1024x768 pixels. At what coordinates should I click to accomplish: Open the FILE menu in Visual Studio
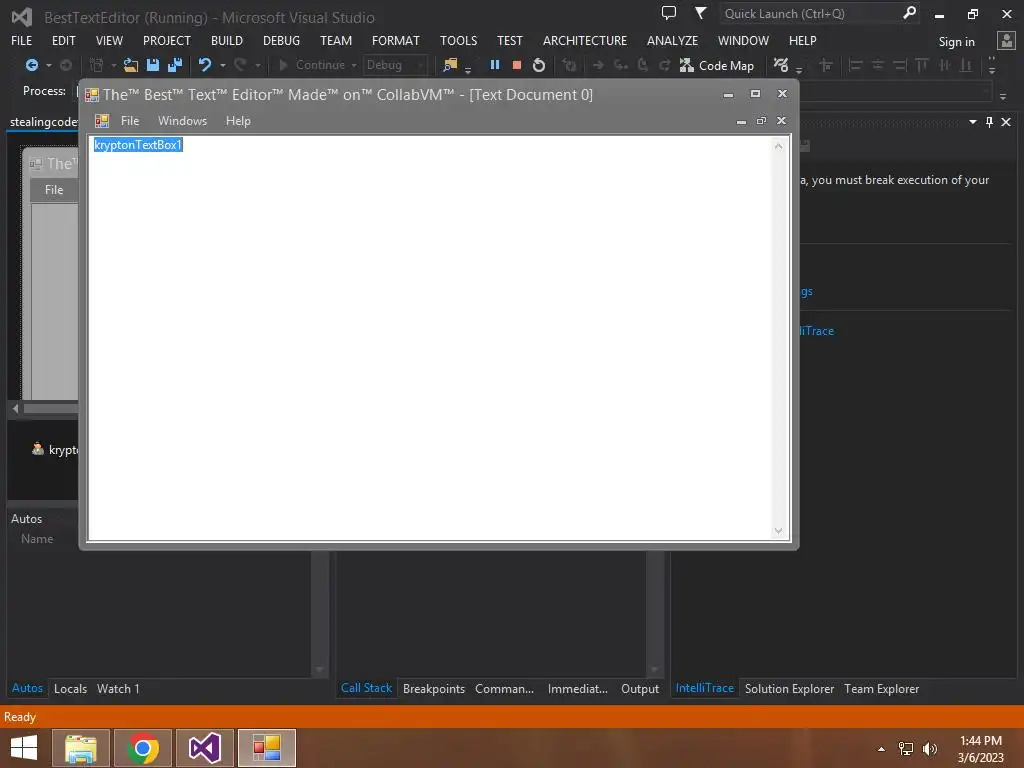click(22, 40)
